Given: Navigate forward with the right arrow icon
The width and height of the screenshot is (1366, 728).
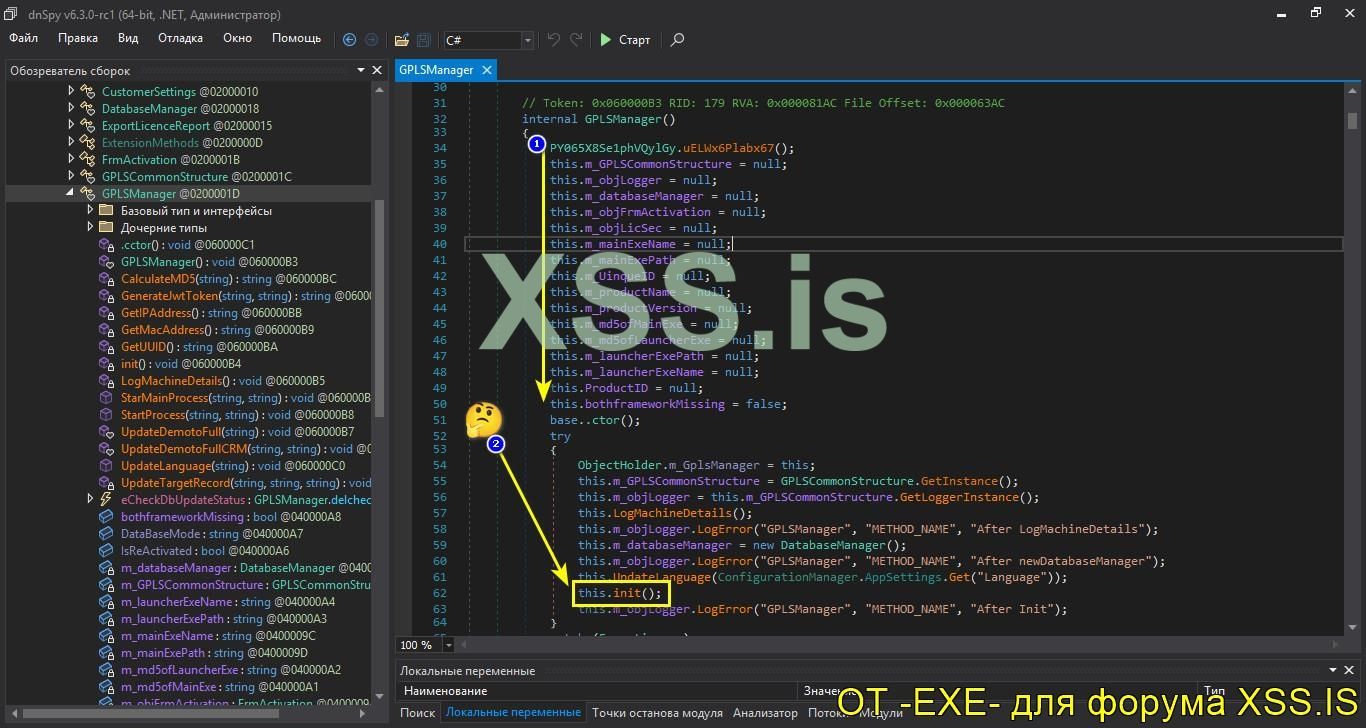Looking at the screenshot, I should point(371,40).
